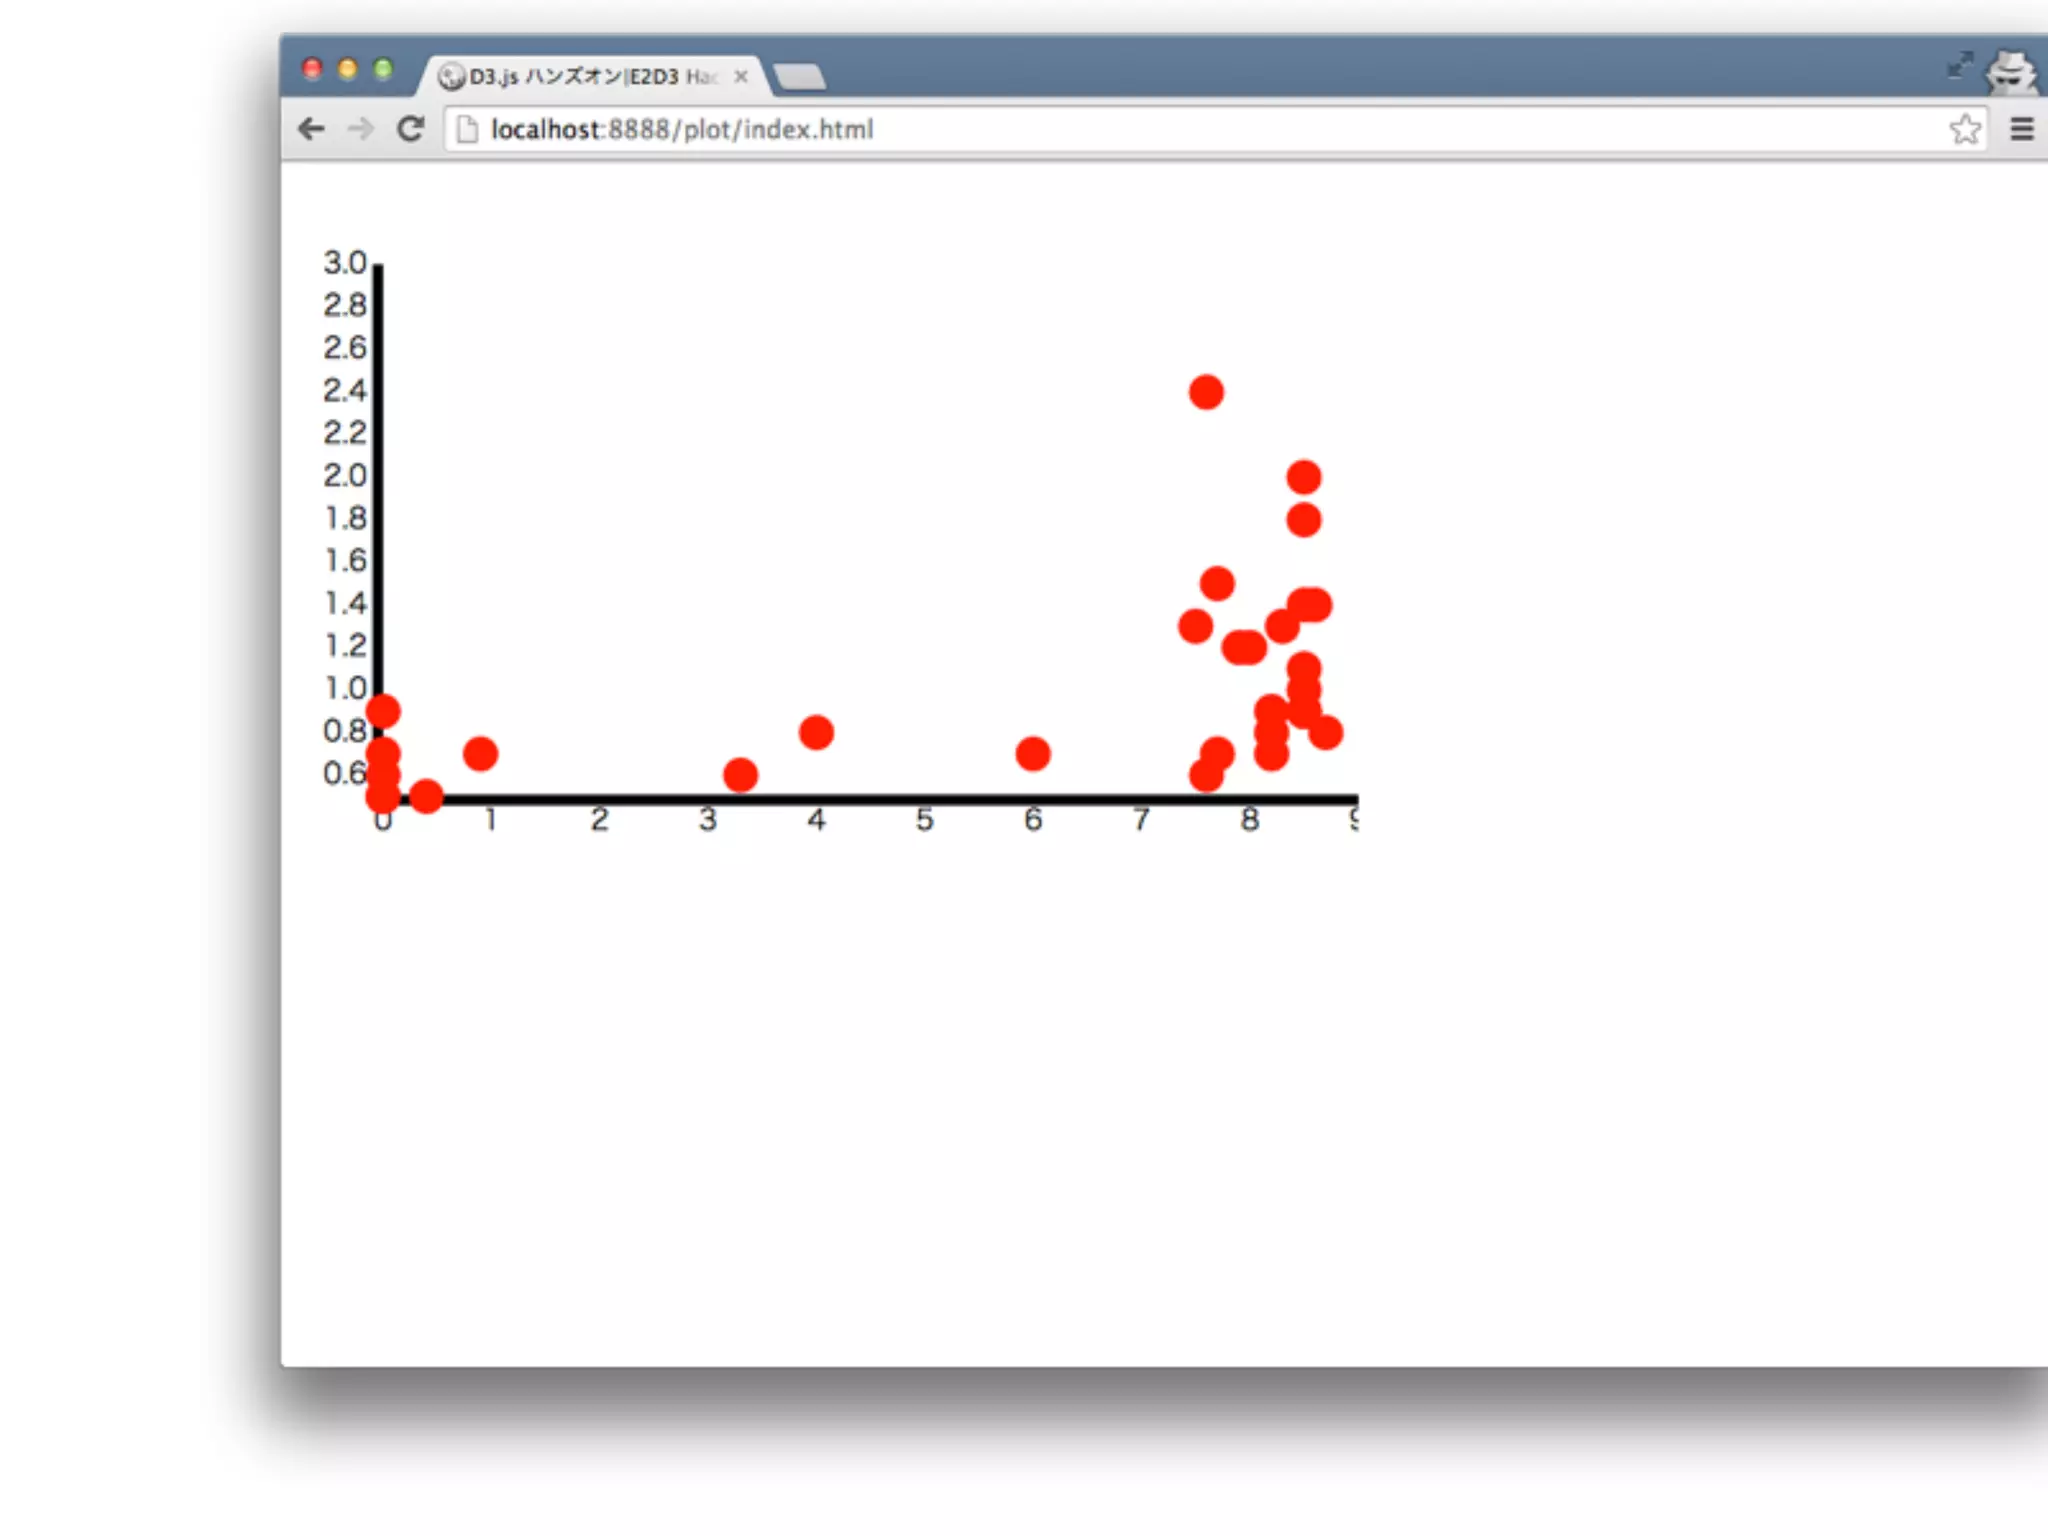The image size is (2048, 1536).
Task: Click the red dot above x-axis tick 6
Action: pyautogui.click(x=1033, y=753)
